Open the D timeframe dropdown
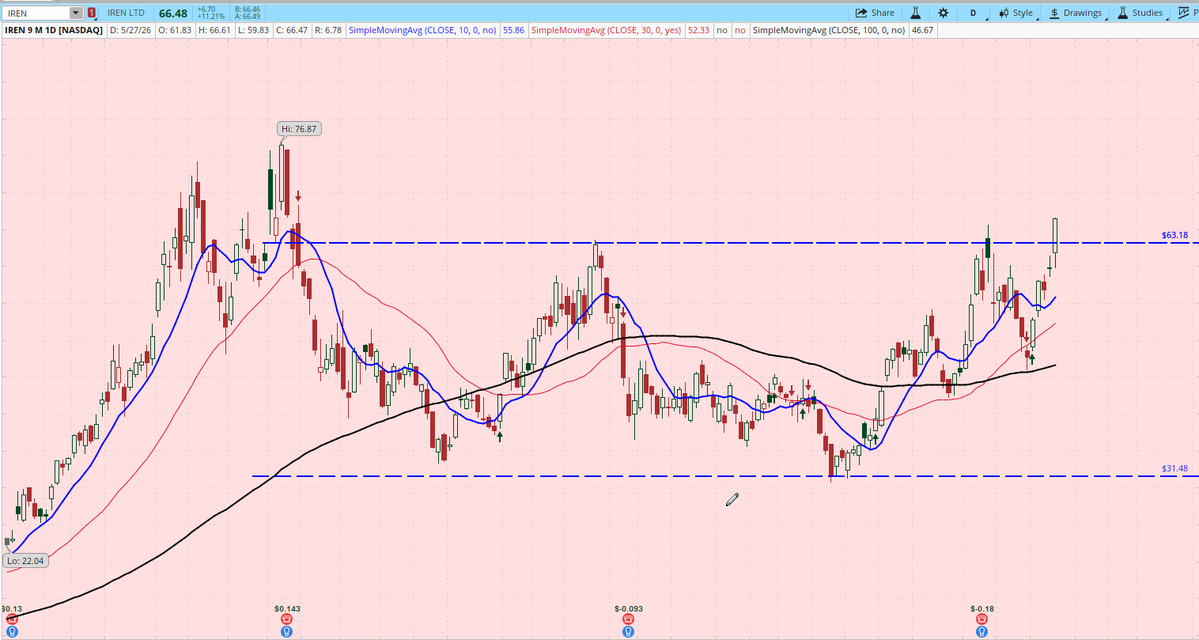Image resolution: width=1199 pixels, height=640 pixels. [973, 13]
